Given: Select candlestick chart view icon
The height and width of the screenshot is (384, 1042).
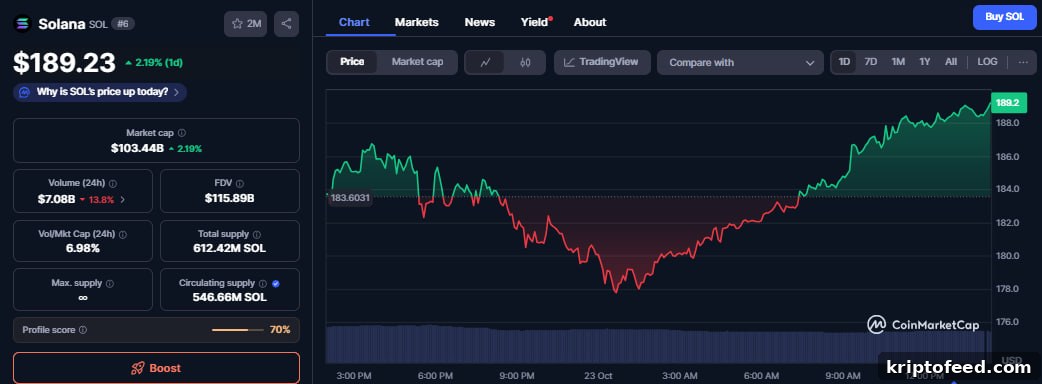Looking at the screenshot, I should (x=526, y=62).
